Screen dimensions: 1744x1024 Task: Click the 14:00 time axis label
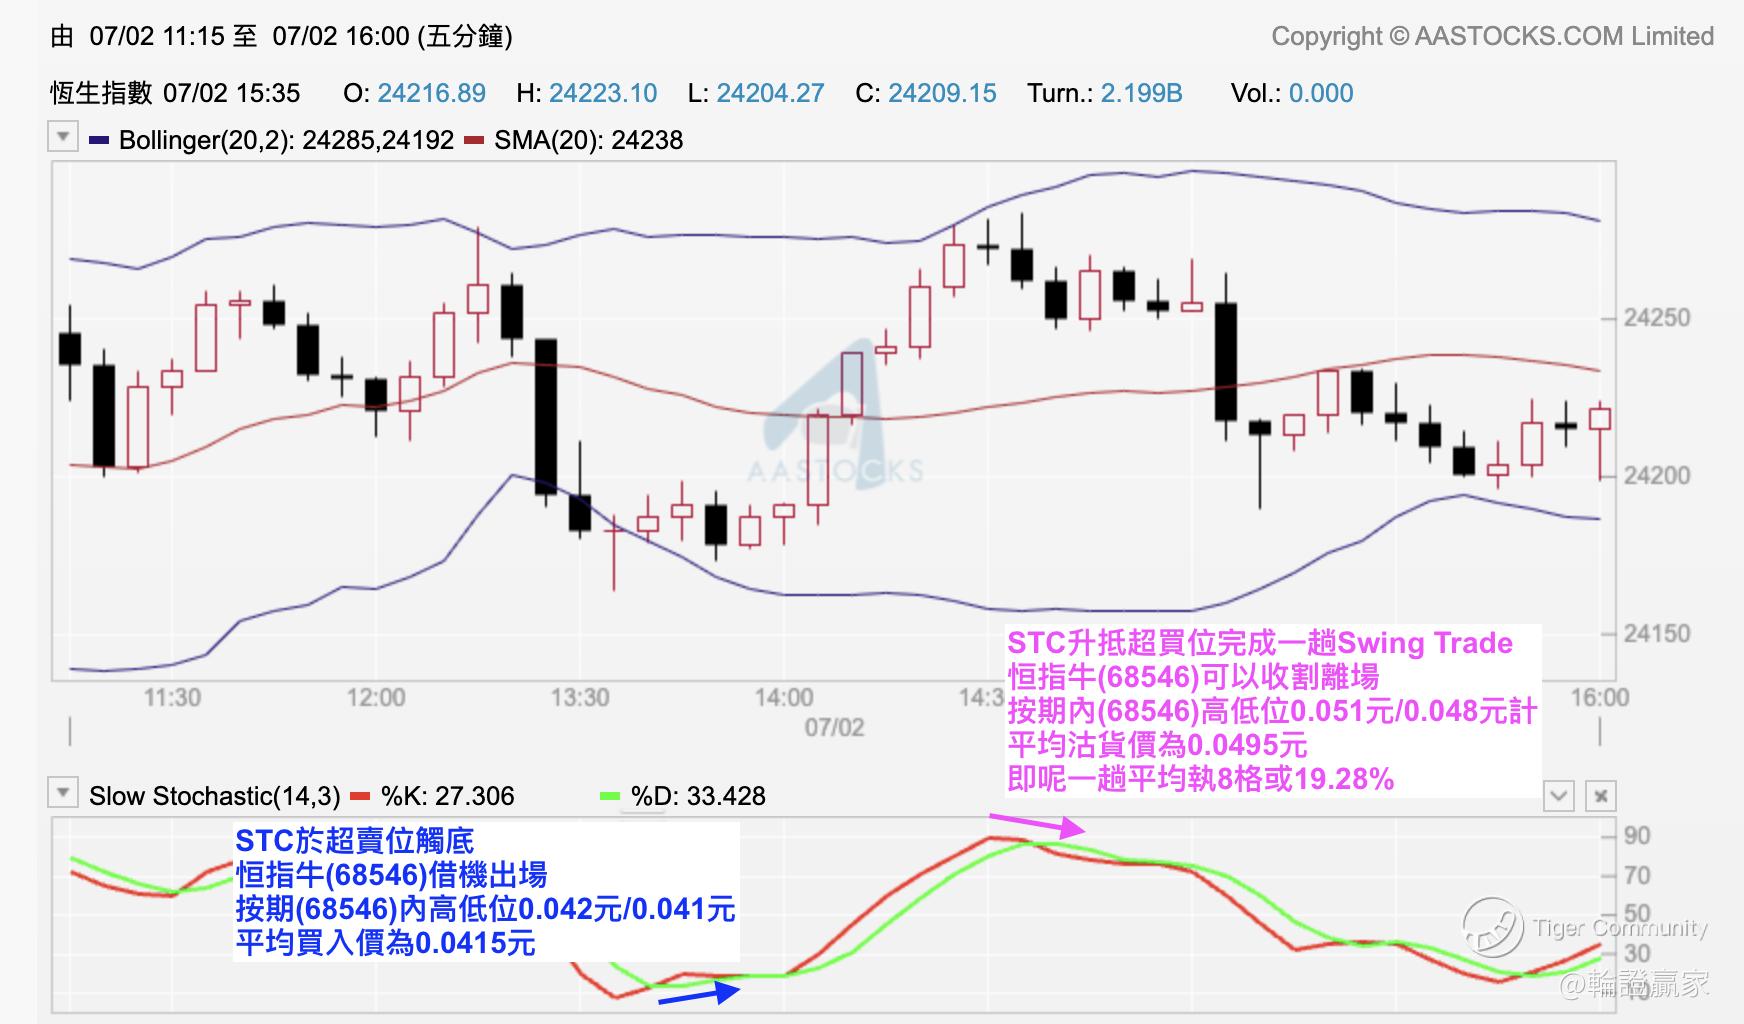click(x=784, y=697)
